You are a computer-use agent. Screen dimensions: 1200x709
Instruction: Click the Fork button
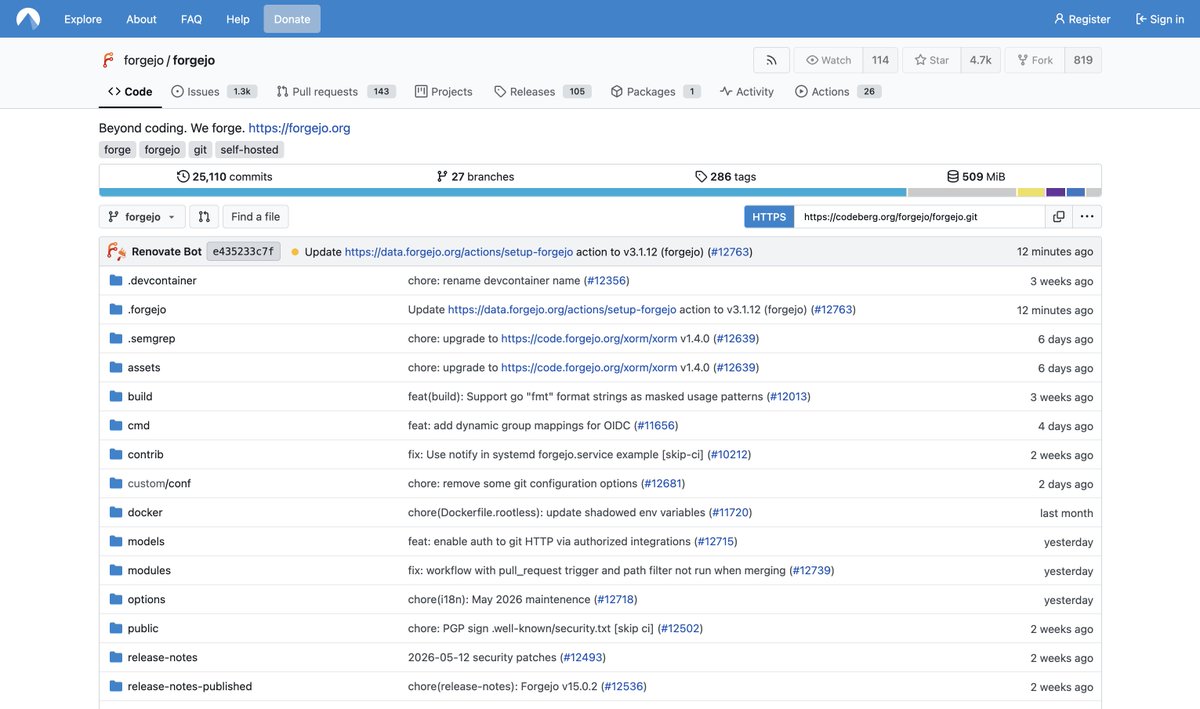pyautogui.click(x=1034, y=60)
